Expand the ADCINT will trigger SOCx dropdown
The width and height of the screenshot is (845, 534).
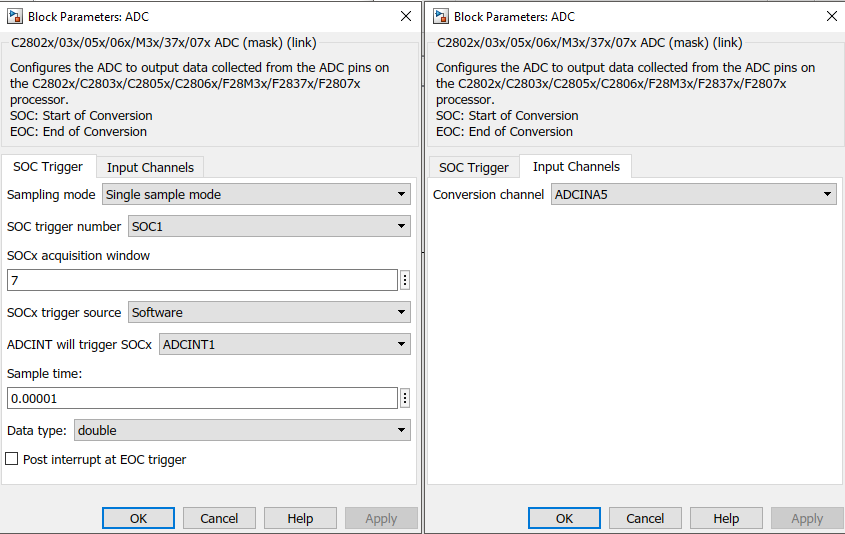point(284,345)
